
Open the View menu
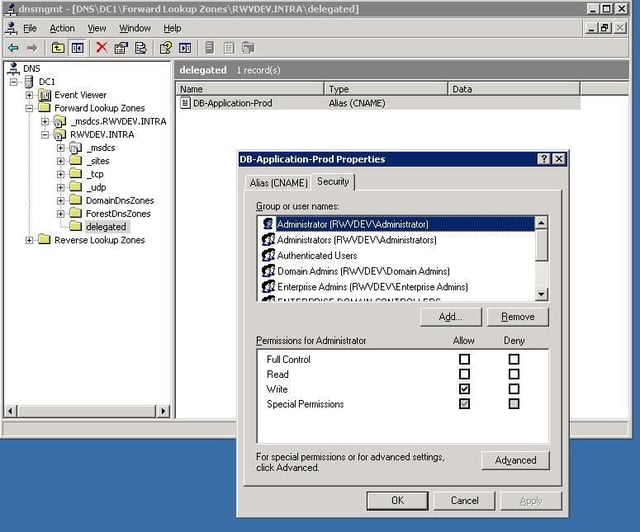[x=97, y=28]
